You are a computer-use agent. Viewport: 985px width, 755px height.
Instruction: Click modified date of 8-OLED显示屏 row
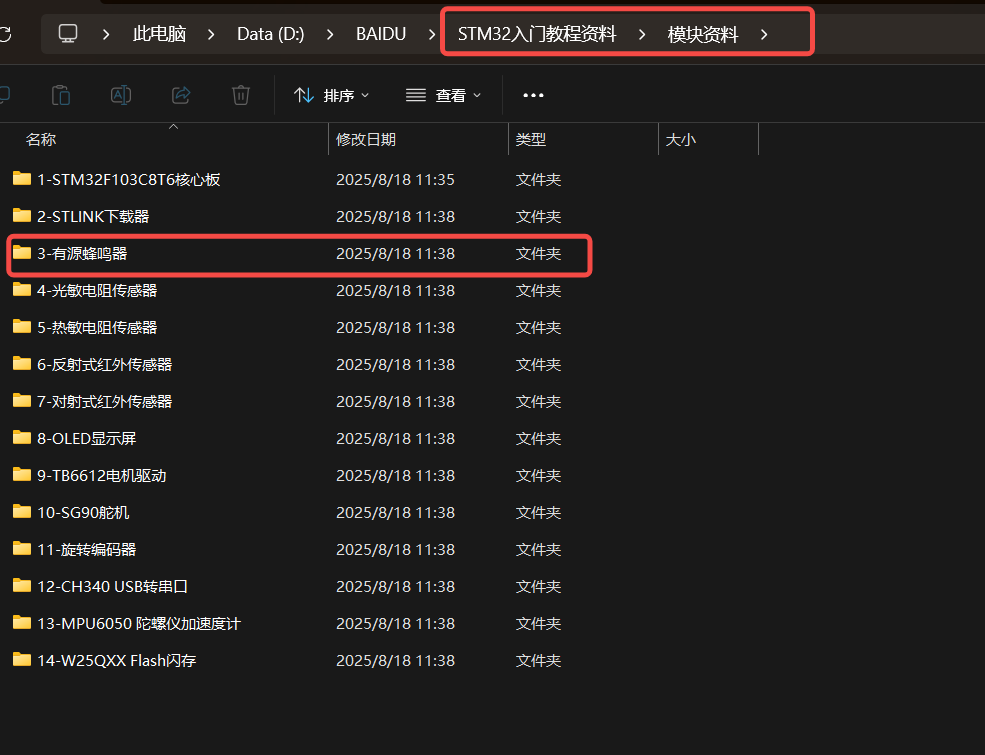pyautogui.click(x=395, y=439)
